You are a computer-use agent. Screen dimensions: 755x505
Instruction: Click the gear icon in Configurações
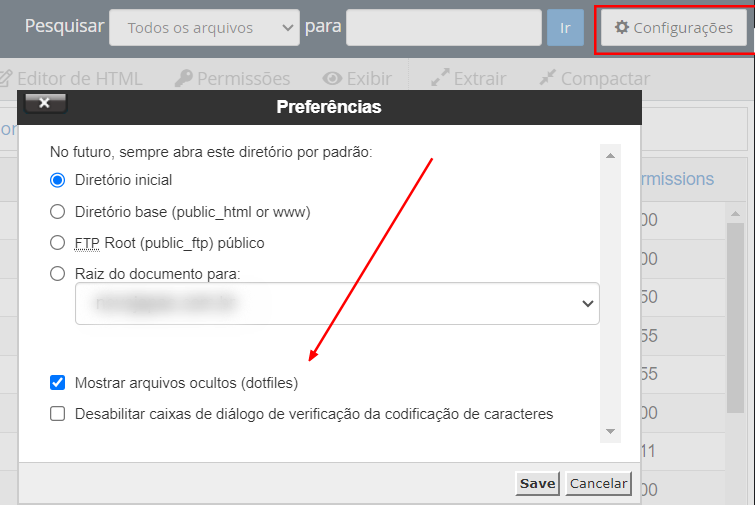pyautogui.click(x=621, y=28)
